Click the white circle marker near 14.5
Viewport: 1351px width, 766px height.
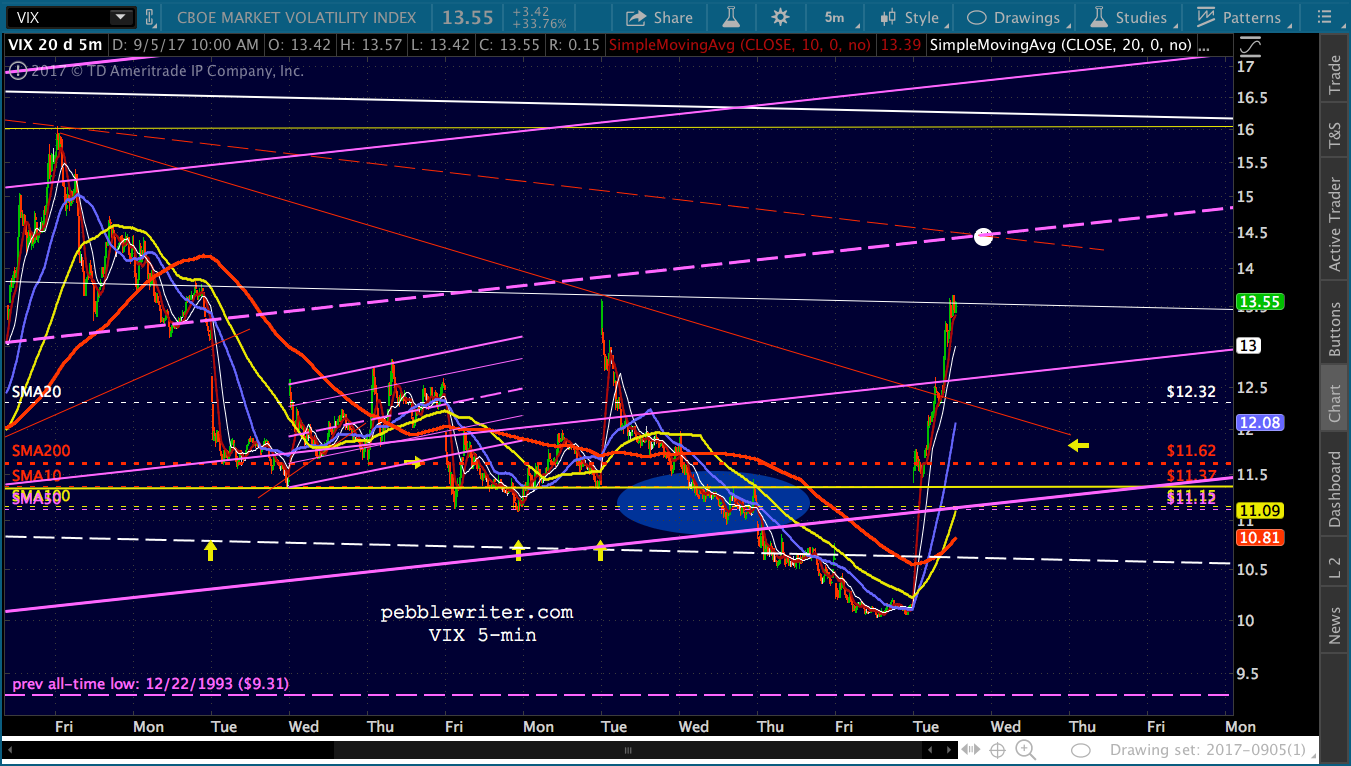[x=983, y=236]
